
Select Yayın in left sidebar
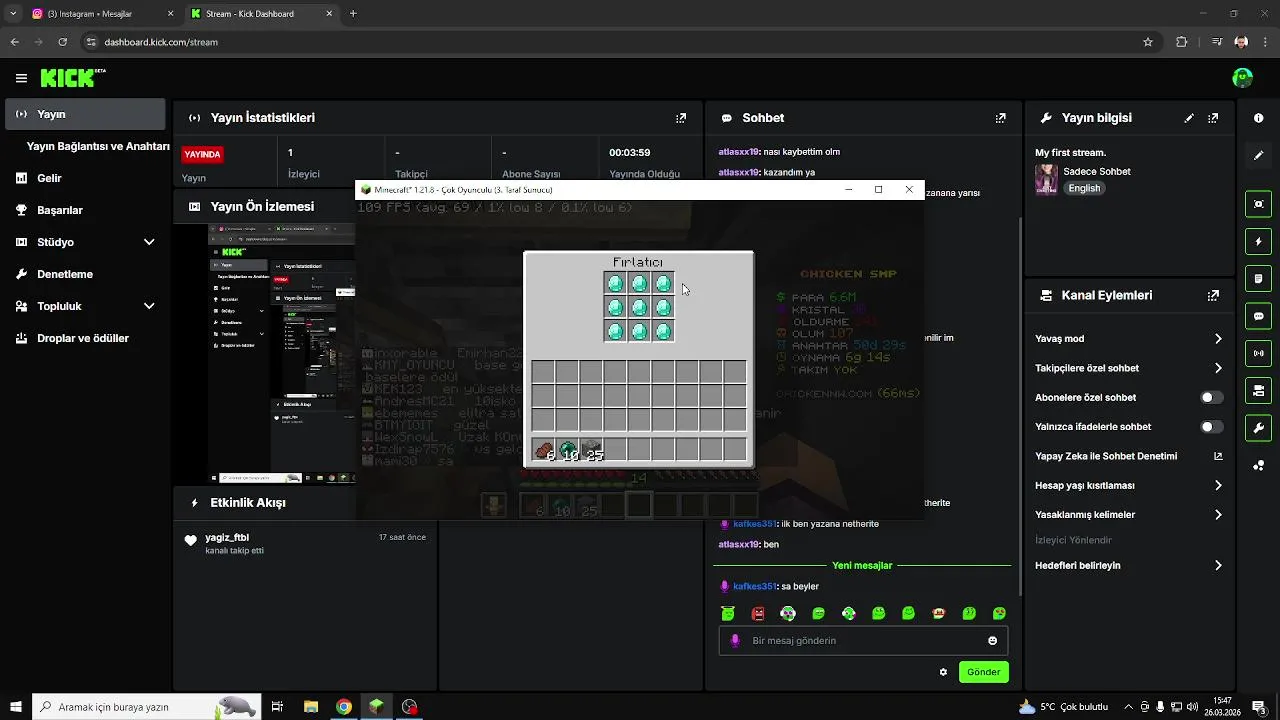pyautogui.click(x=84, y=114)
